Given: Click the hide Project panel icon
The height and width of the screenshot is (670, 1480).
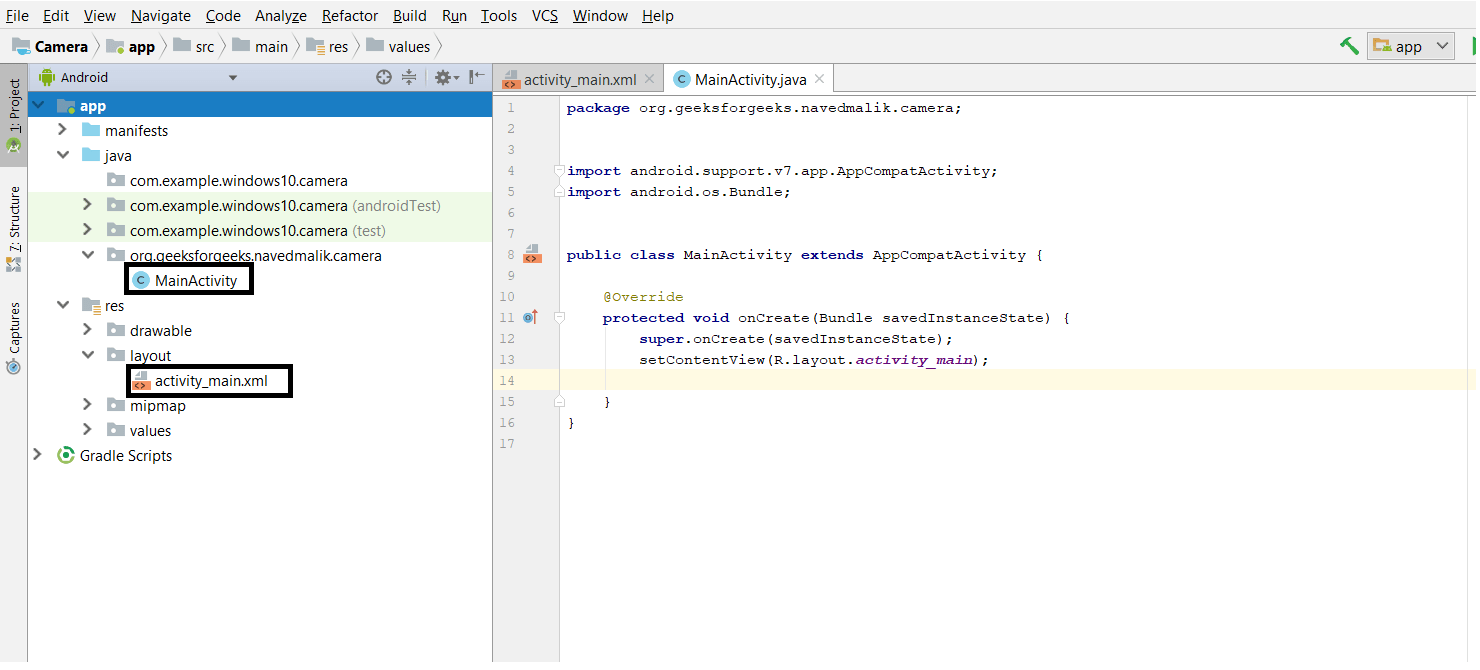Looking at the screenshot, I should (x=477, y=77).
